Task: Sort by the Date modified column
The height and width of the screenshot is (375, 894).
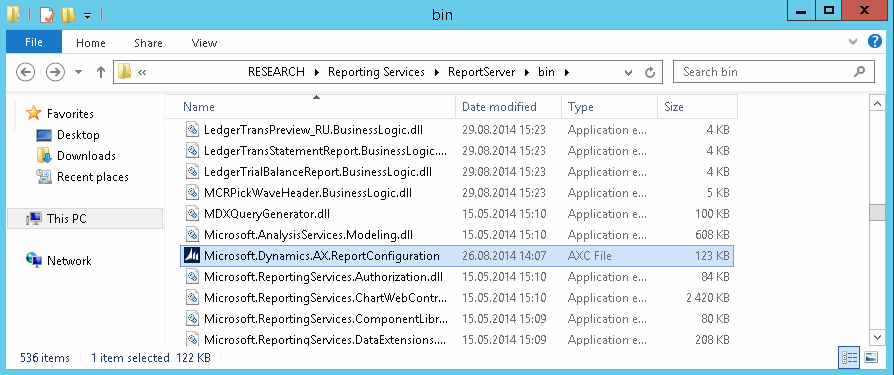Action: pos(509,107)
